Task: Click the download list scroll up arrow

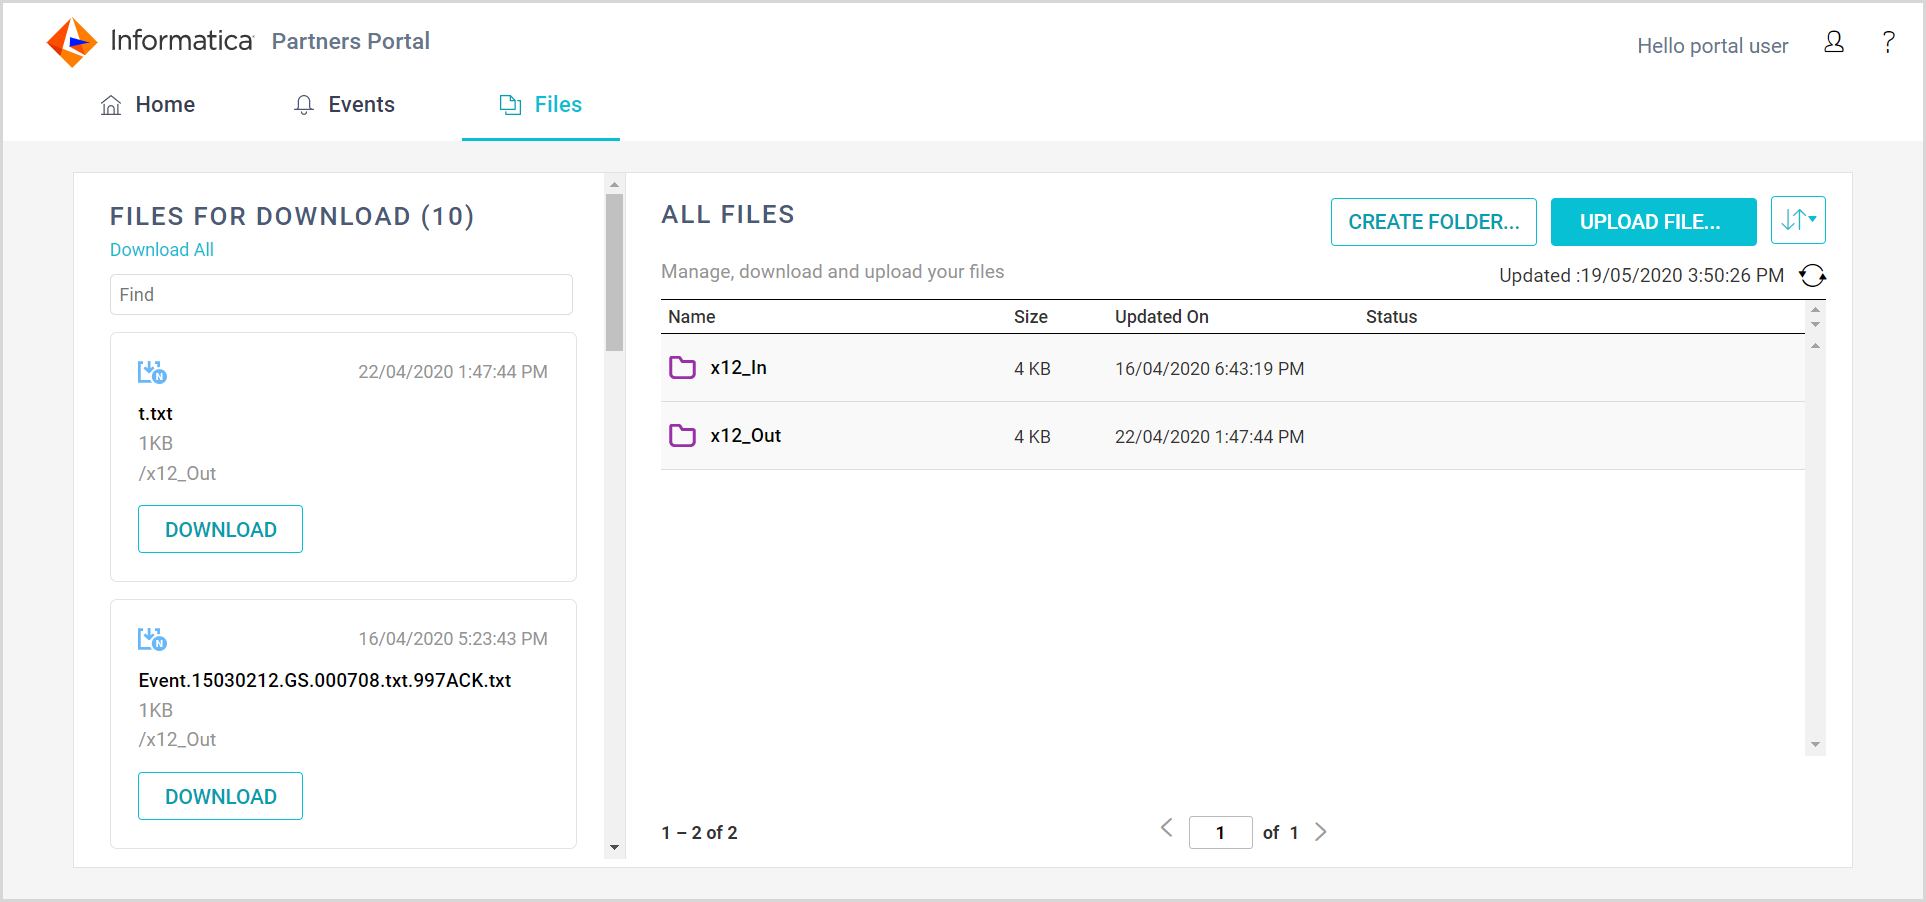Action: 614,184
